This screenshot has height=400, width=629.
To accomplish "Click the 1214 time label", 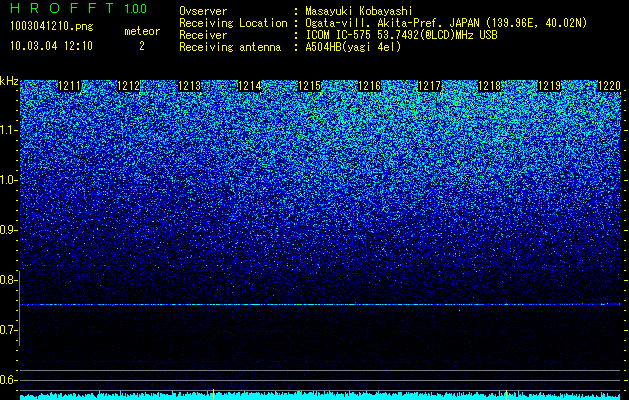I will coord(250,86).
